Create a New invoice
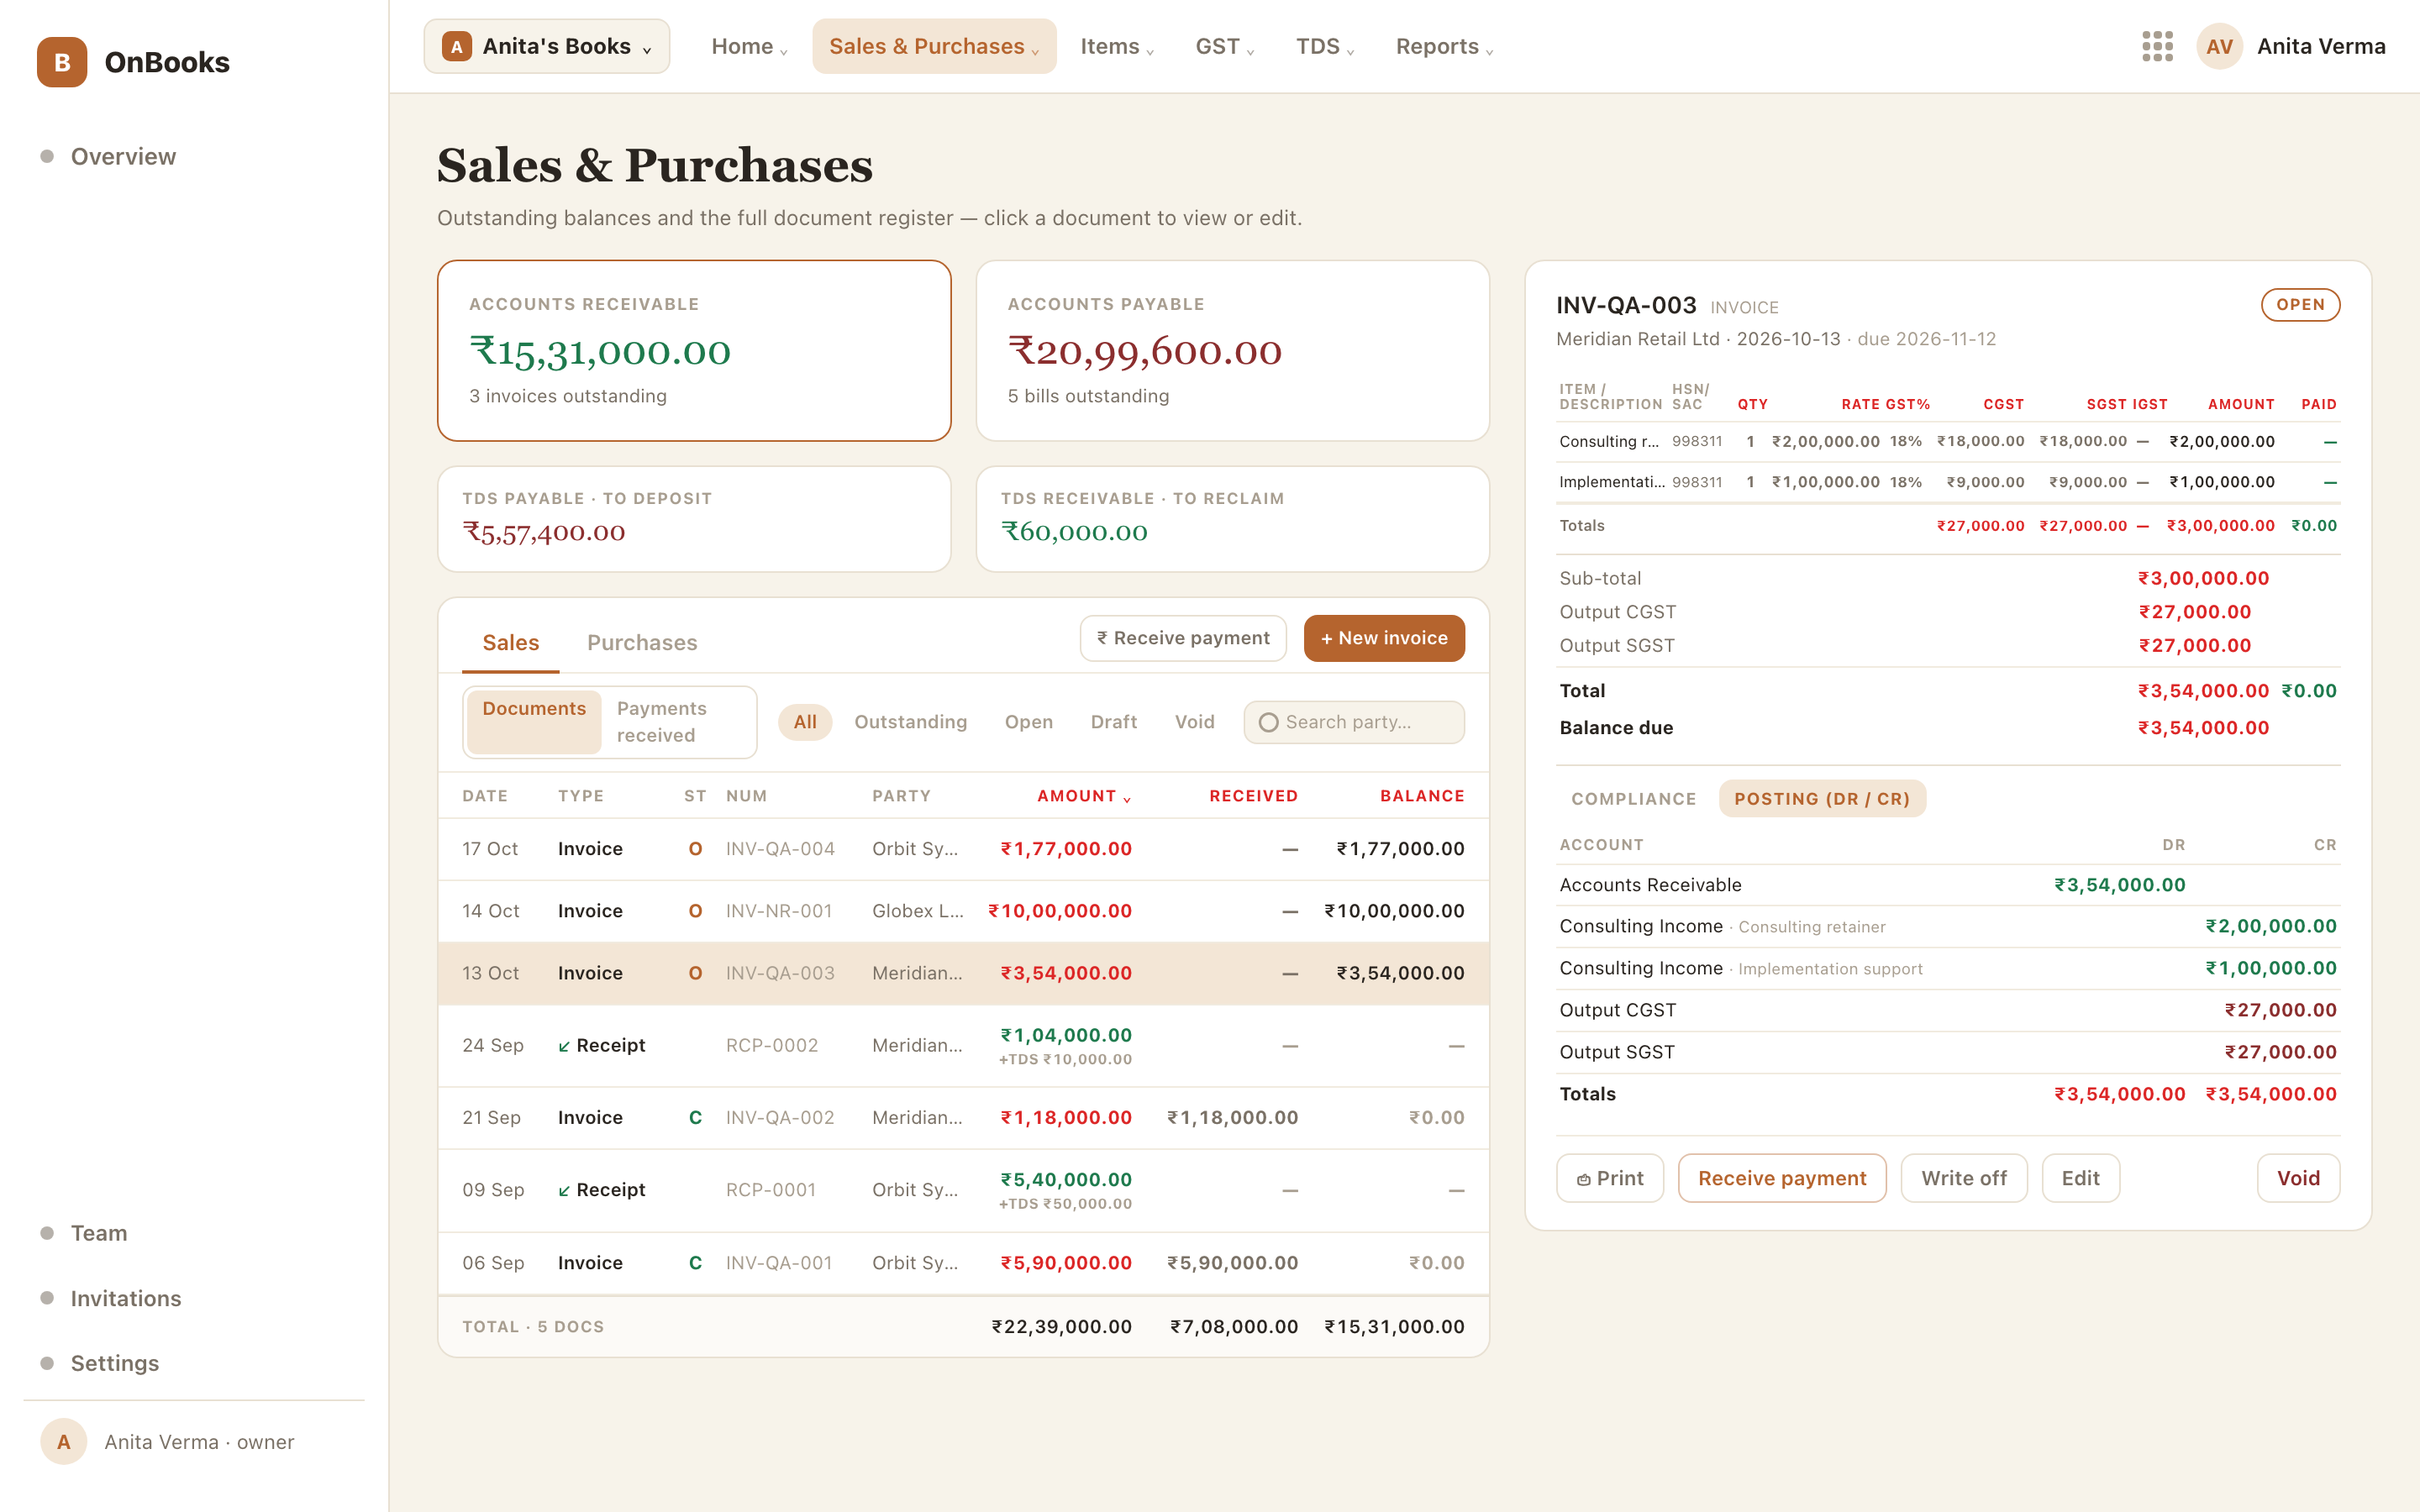The image size is (2420, 1512). [1384, 638]
